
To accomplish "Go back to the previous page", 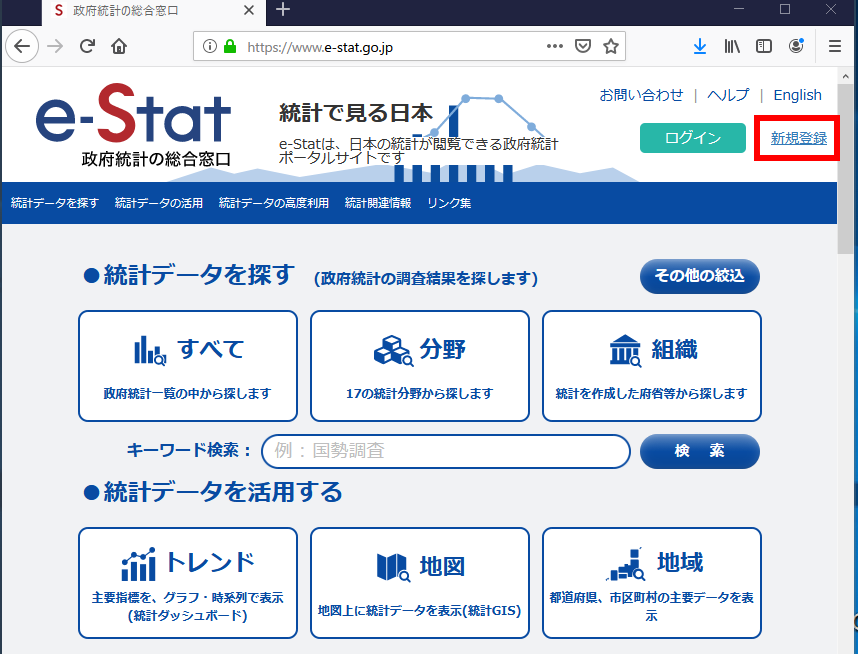I will coord(22,47).
